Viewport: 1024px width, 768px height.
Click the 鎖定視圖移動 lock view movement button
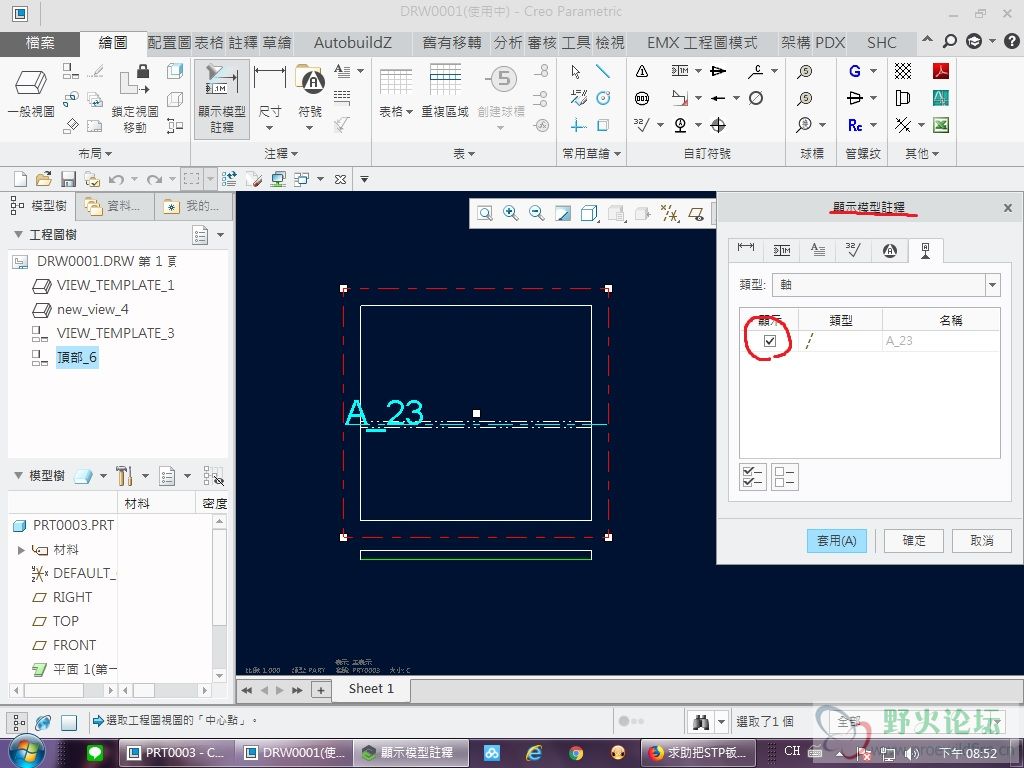click(135, 98)
